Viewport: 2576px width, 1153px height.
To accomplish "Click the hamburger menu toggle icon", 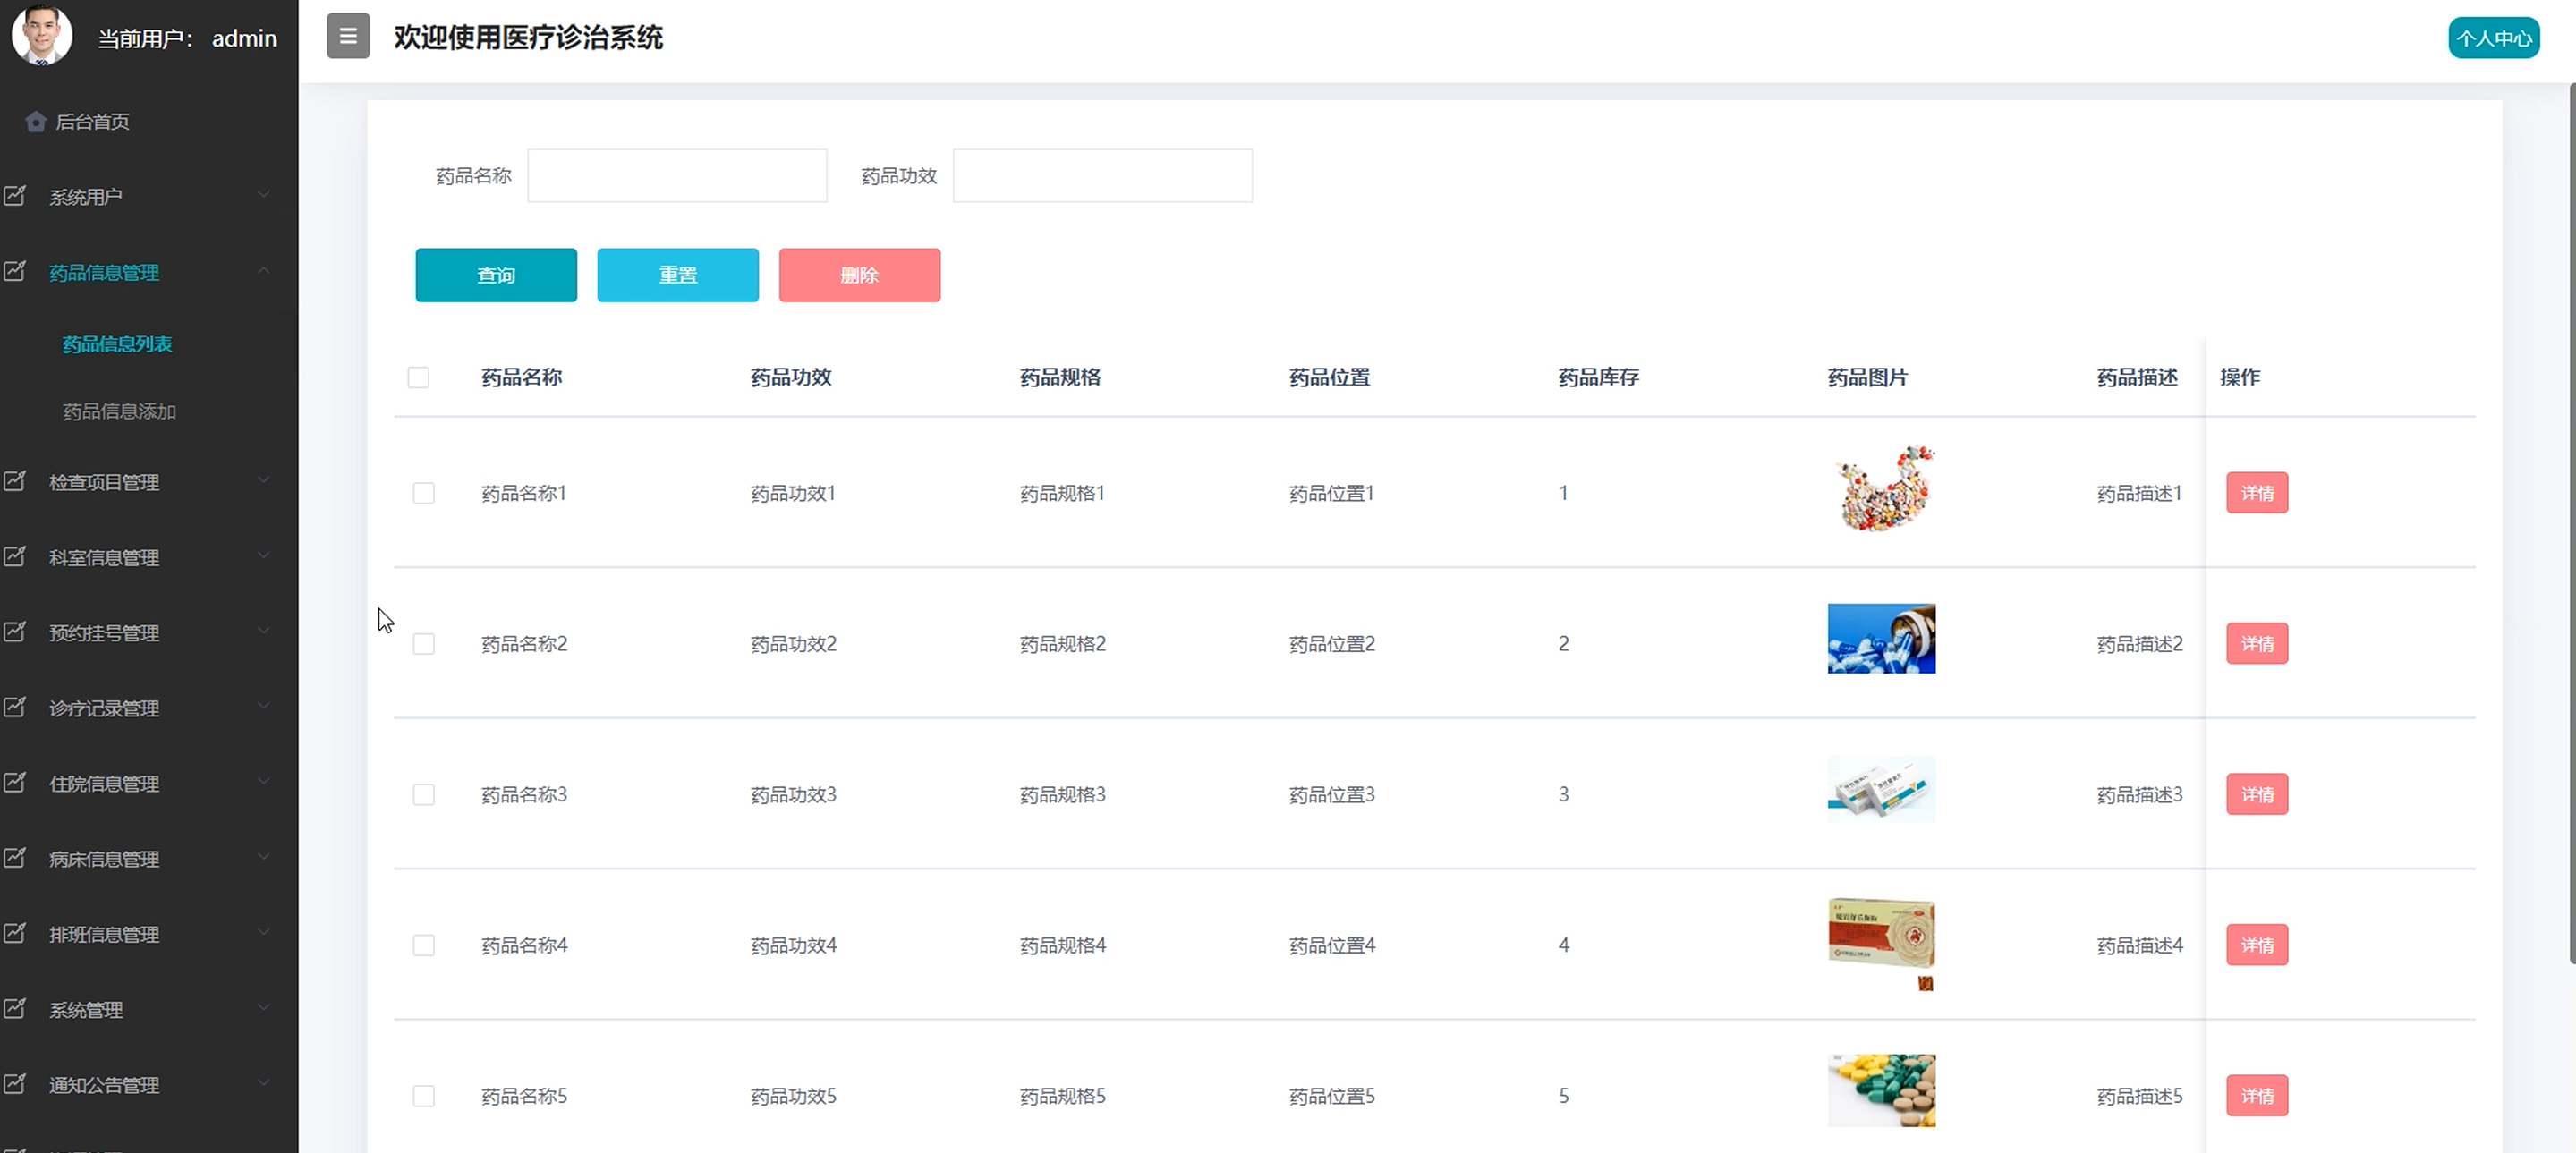I will click(348, 36).
